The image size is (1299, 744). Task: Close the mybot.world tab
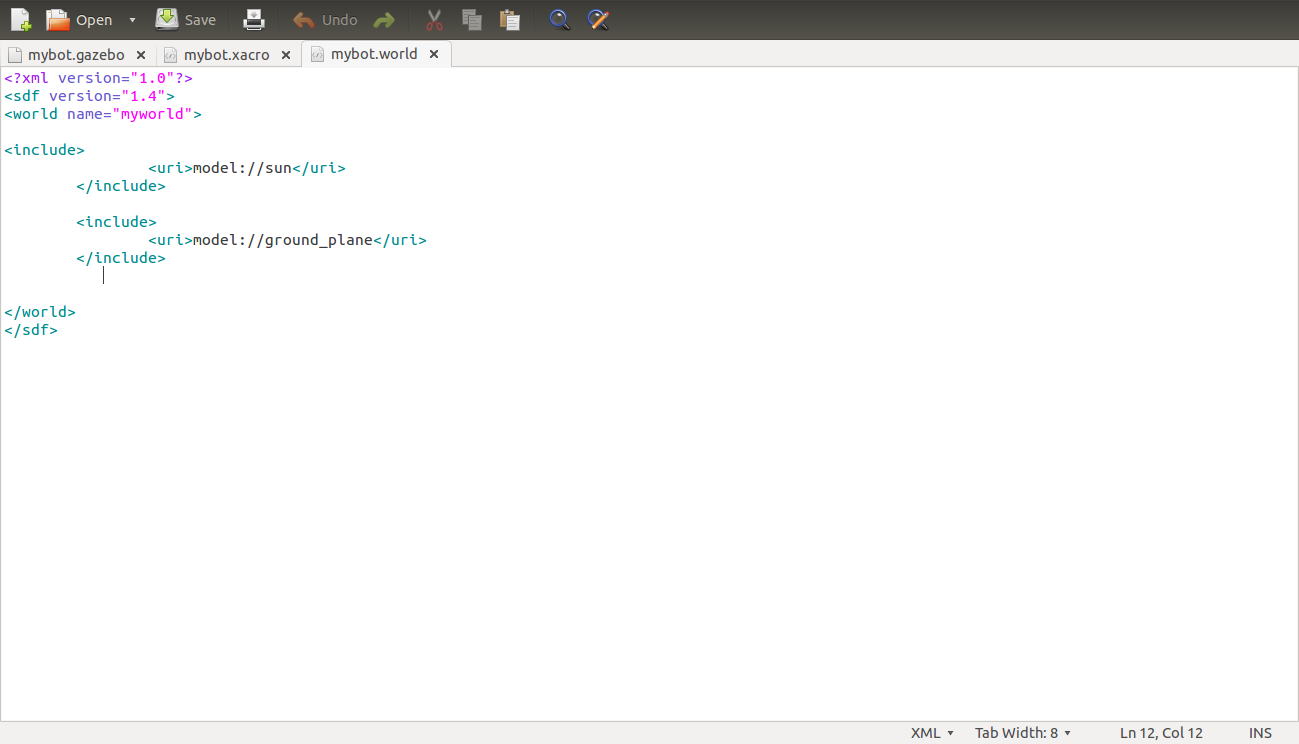(434, 54)
